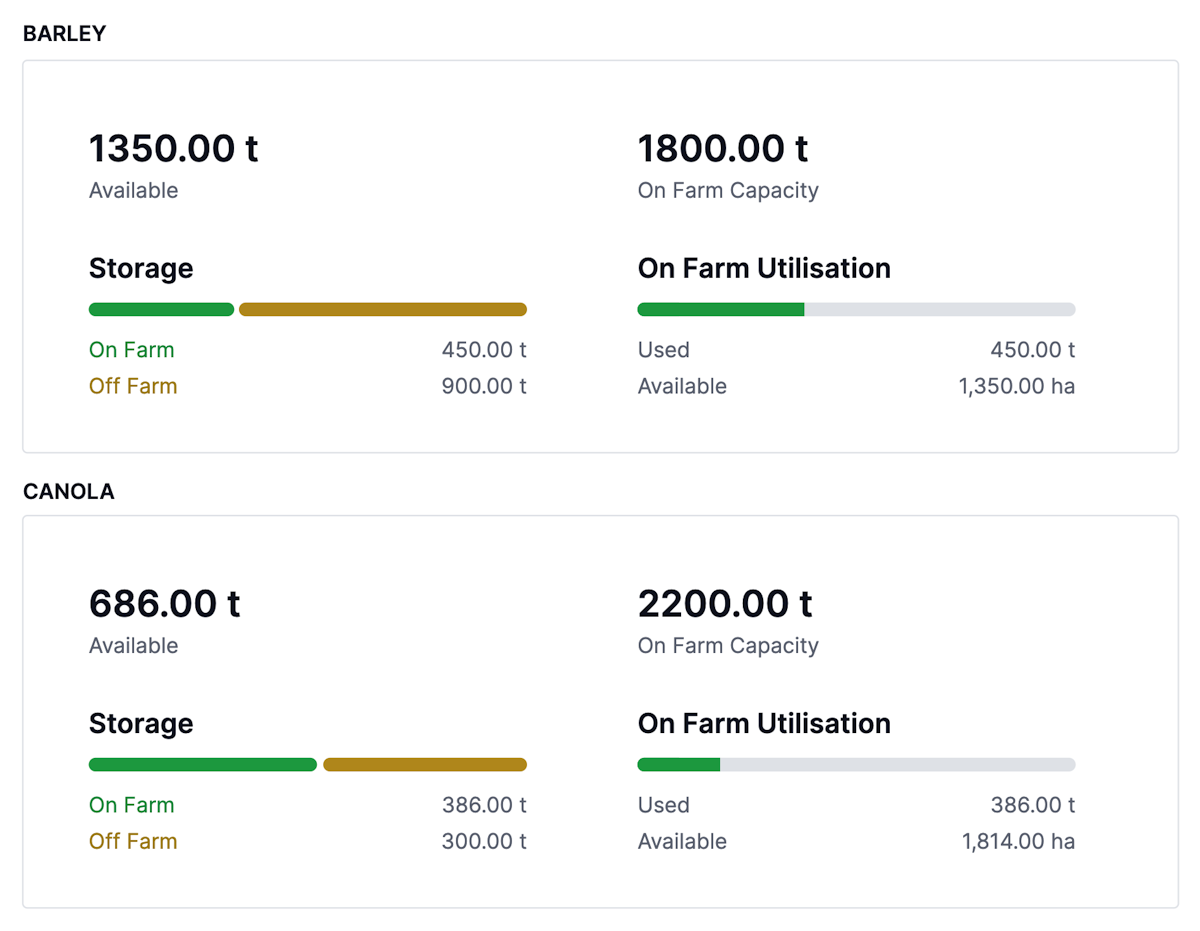Select the BARLEY section header
This screenshot has width=1200, height=931.
click(x=64, y=33)
